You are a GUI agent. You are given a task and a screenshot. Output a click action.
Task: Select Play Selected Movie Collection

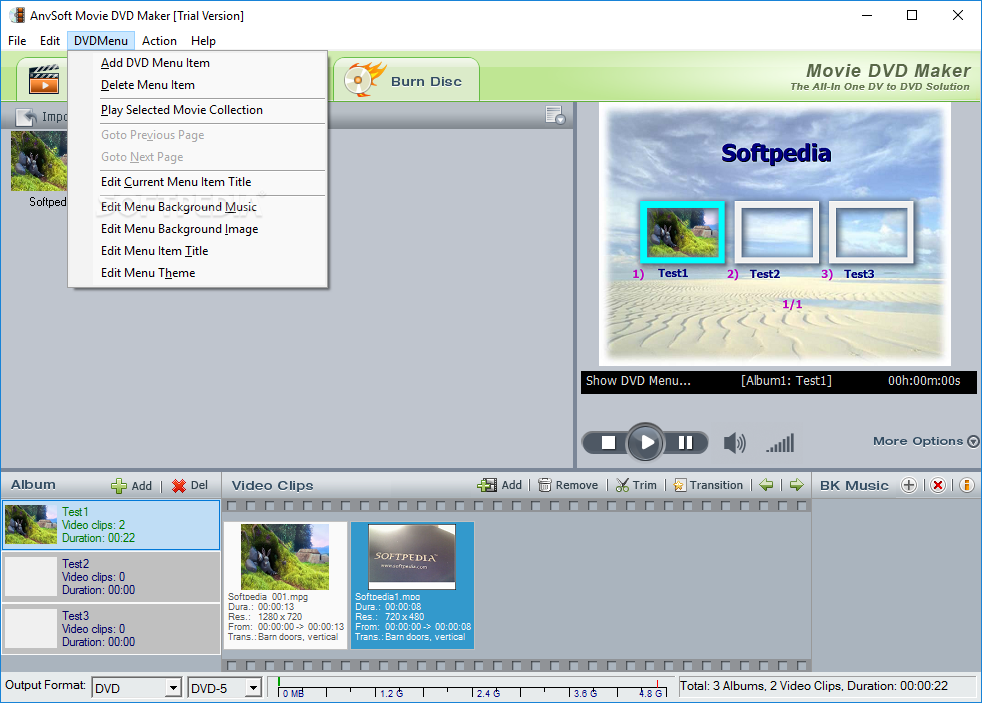point(197,110)
